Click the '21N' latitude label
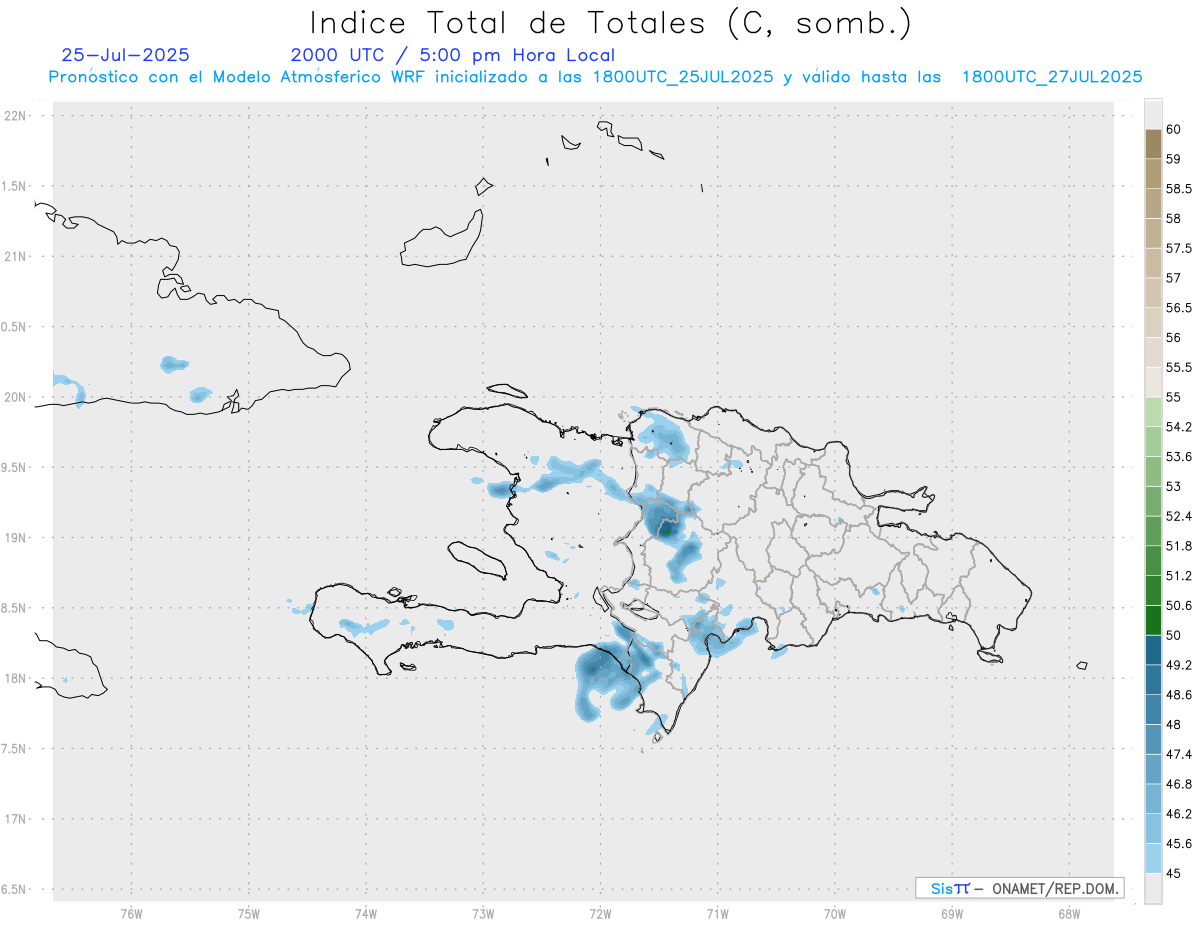Viewport: 1200px width, 927px height. click(17, 257)
